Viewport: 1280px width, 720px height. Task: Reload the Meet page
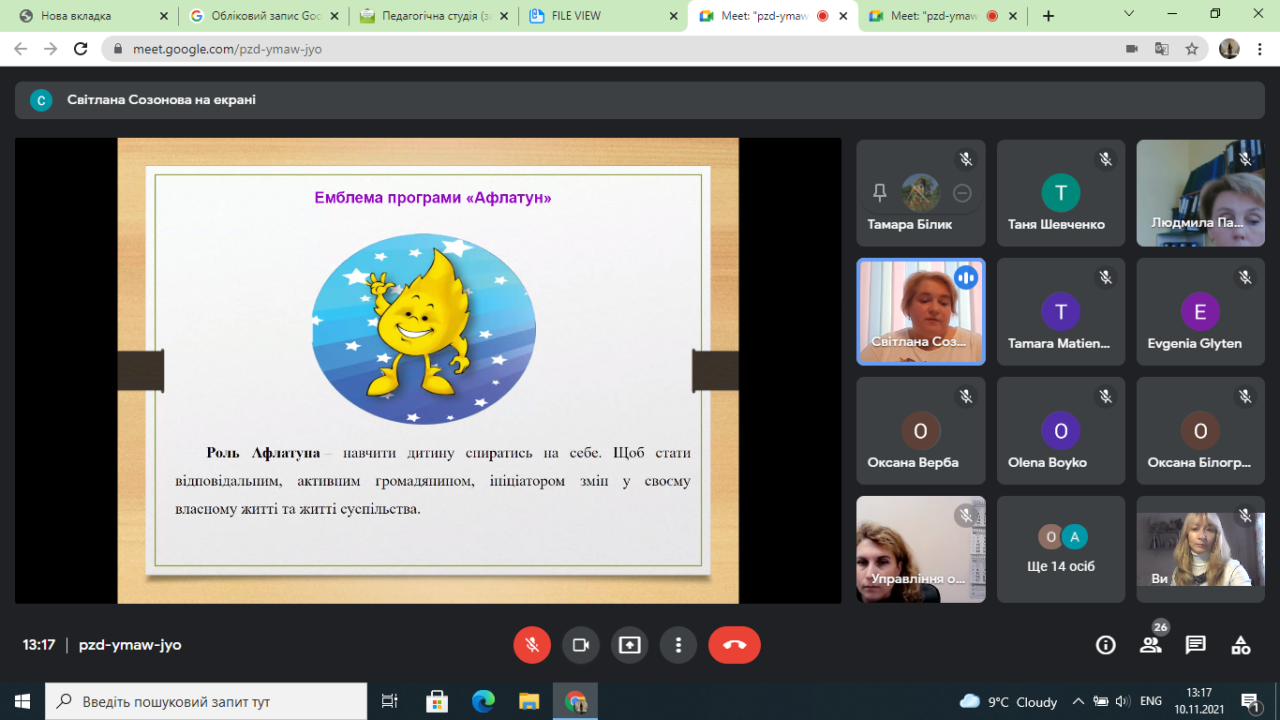point(82,49)
